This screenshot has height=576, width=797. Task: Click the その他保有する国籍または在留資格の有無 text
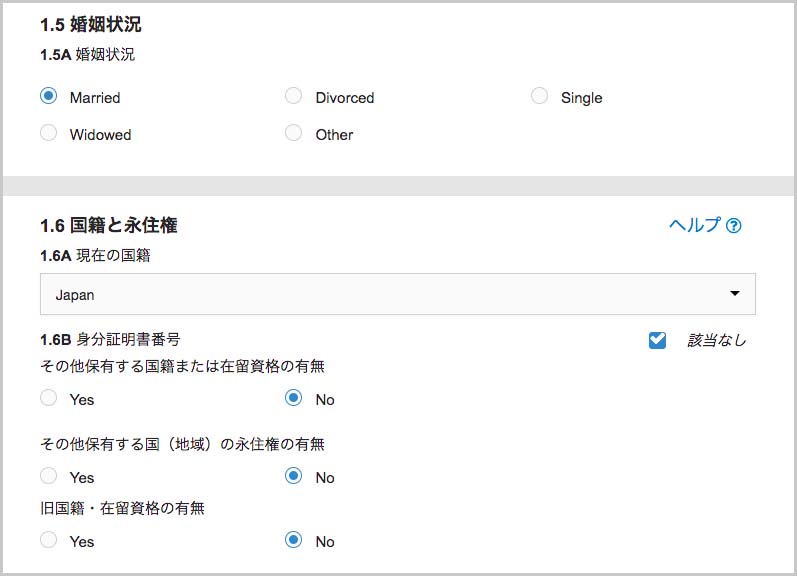click(182, 366)
